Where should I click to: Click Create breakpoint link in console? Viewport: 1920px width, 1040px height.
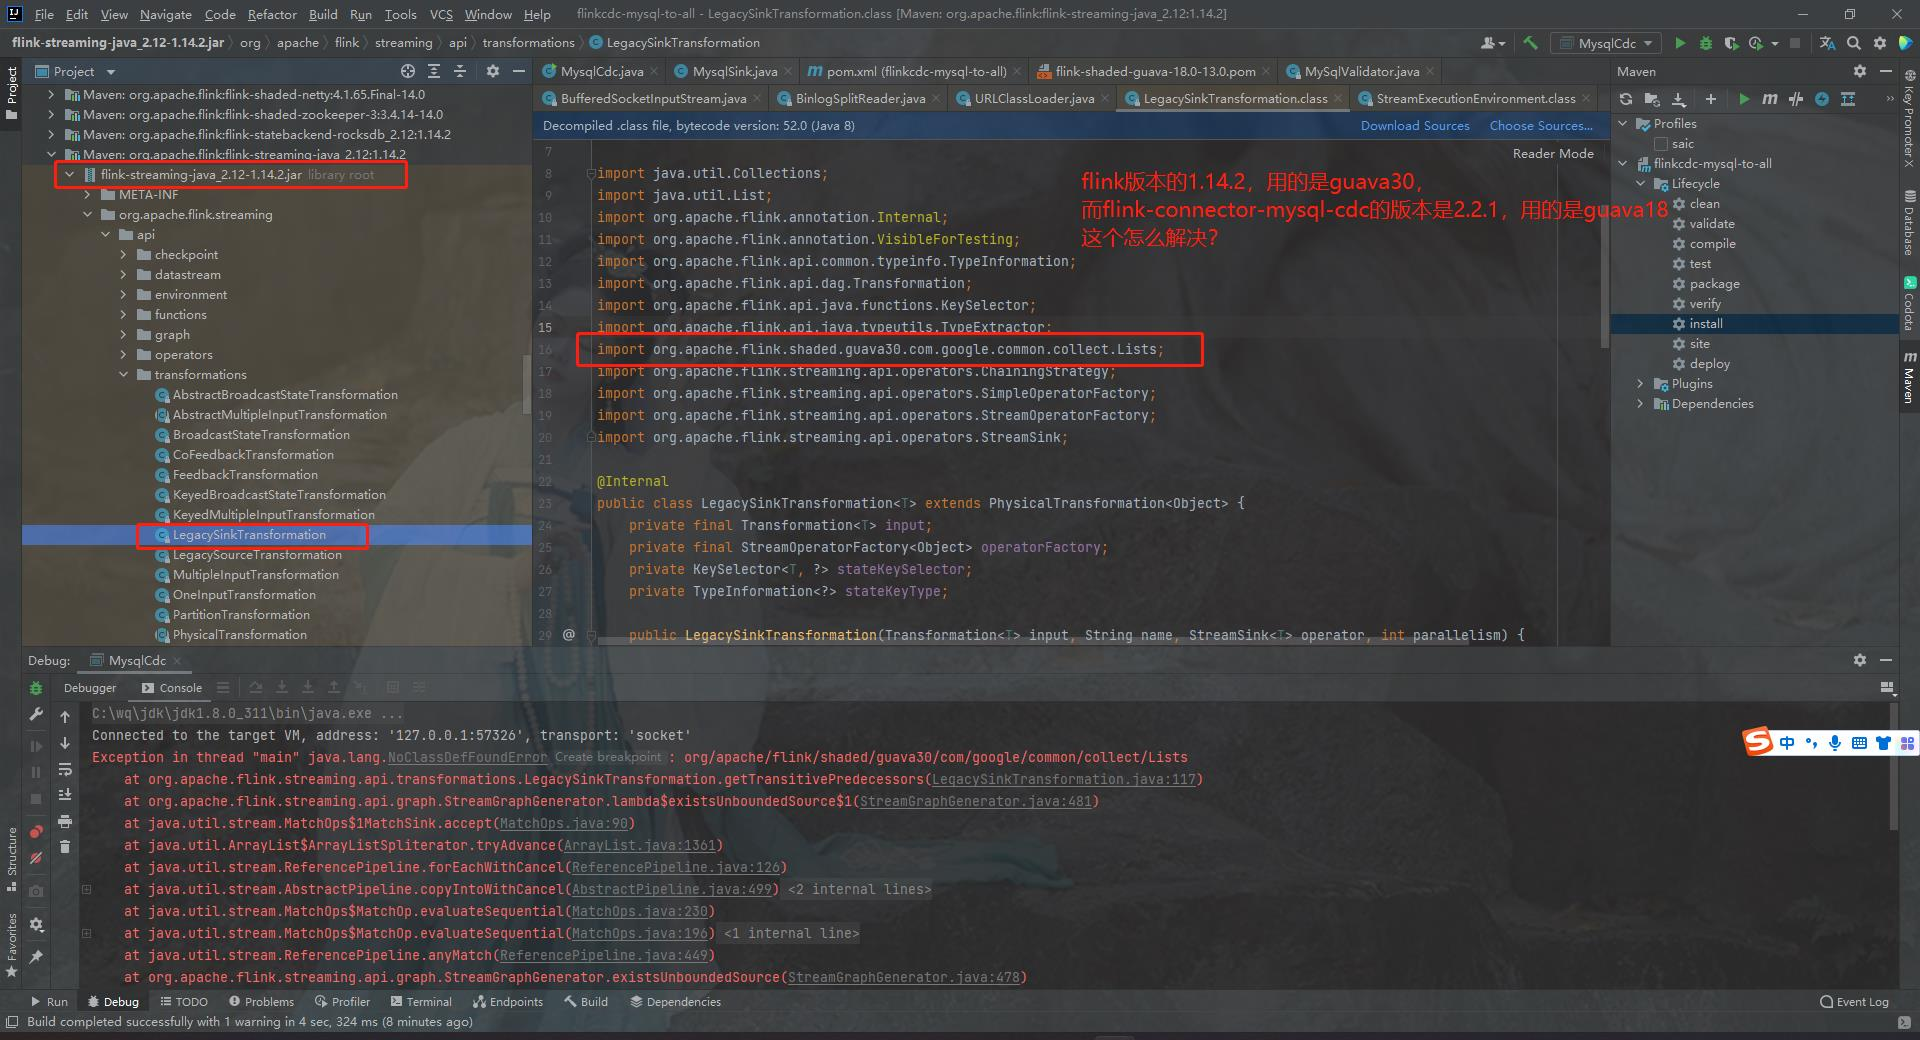(608, 757)
